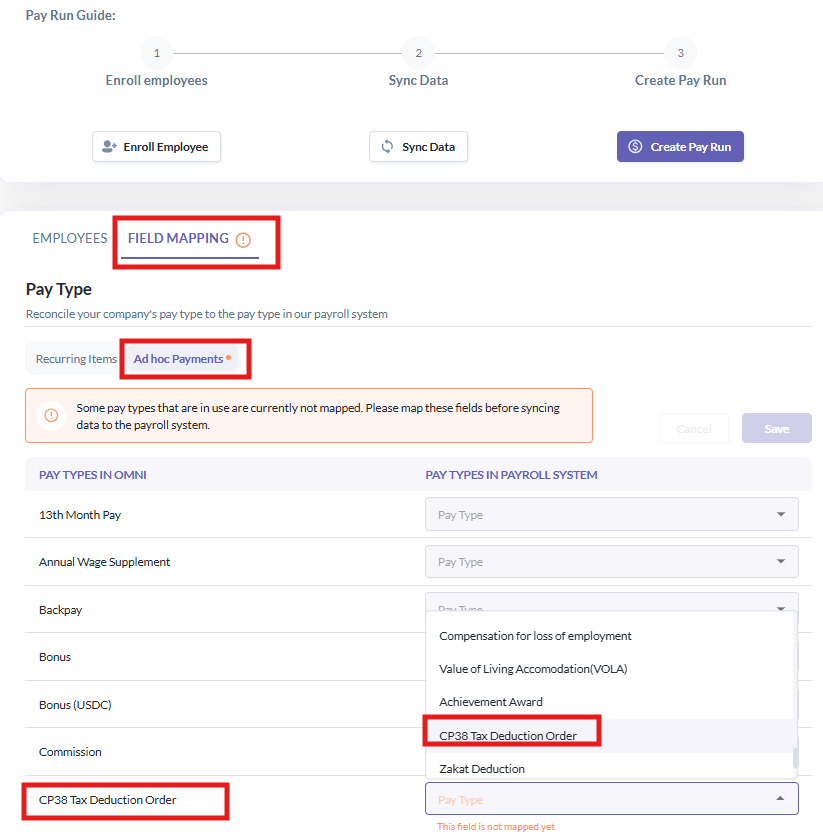Click the Enroll Employee person icon
The image size is (823, 837).
click(x=109, y=146)
